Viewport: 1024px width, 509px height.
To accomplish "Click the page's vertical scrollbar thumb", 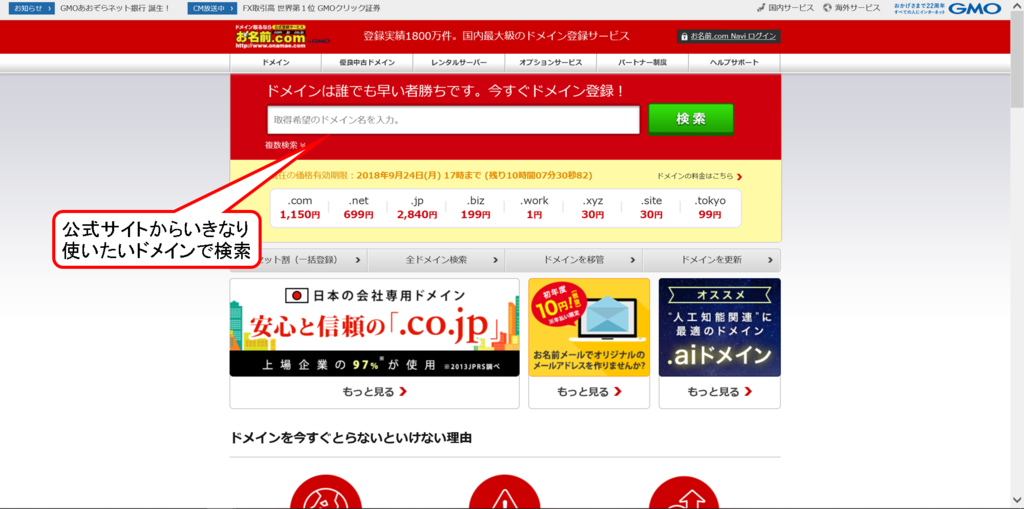I will [1017, 60].
